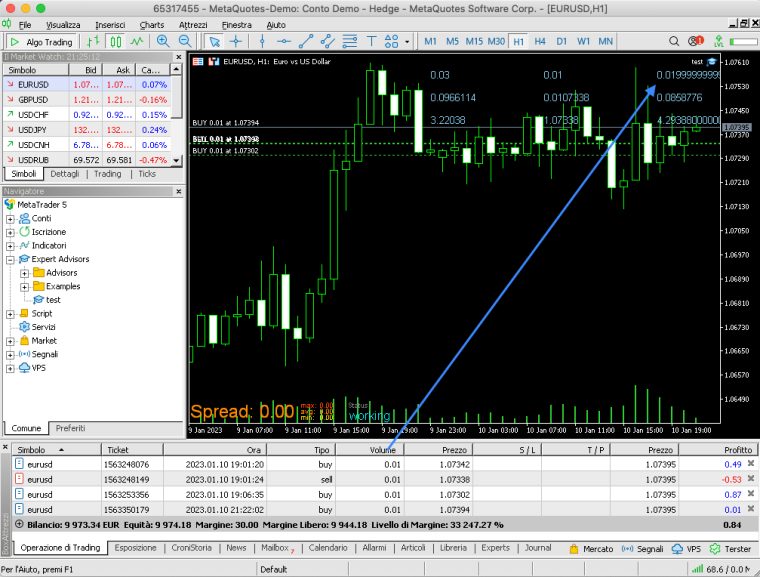760x577 pixels.
Task: Open the Dettagli tab in Market Watch
Action: click(x=64, y=174)
